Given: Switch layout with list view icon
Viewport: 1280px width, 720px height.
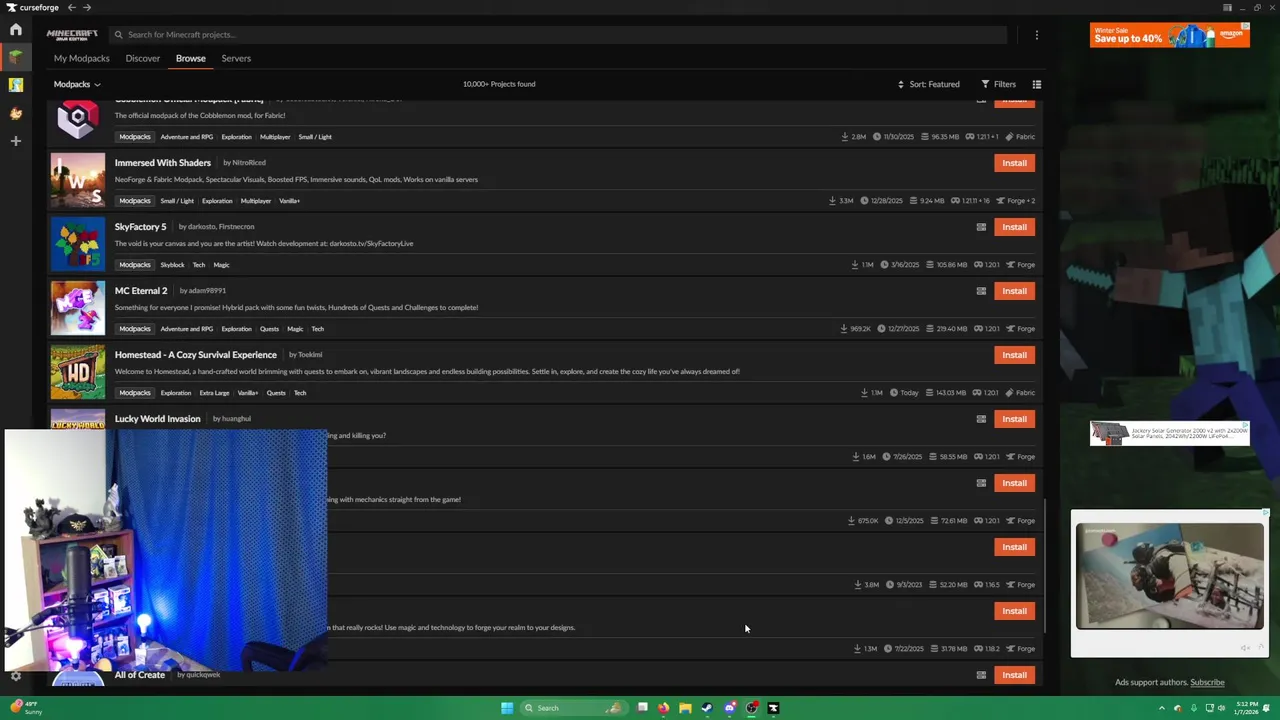Looking at the screenshot, I should [x=1037, y=84].
